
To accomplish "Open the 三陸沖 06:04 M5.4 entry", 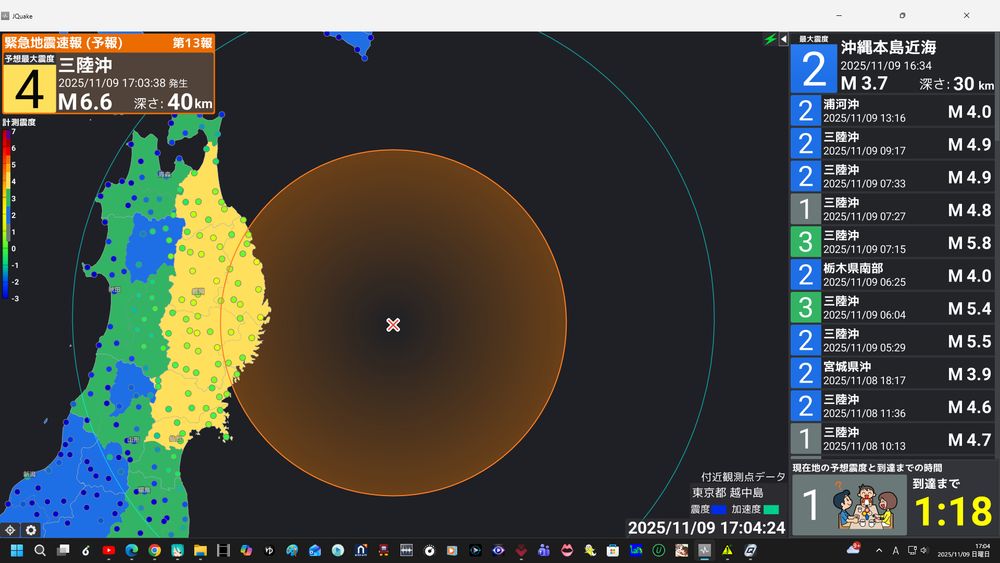I will click(x=892, y=308).
